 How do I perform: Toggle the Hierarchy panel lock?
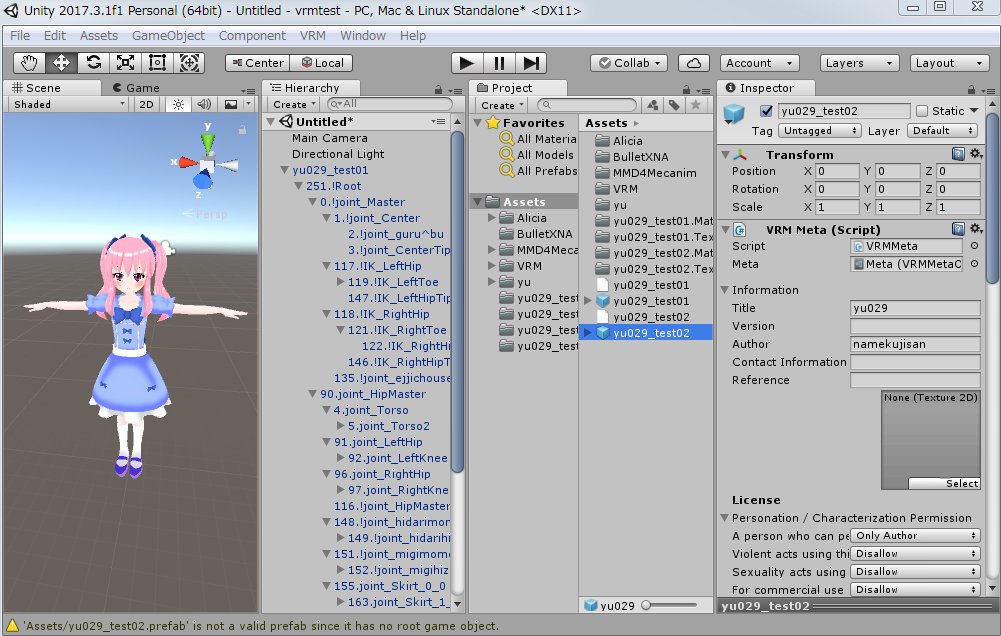pos(438,89)
